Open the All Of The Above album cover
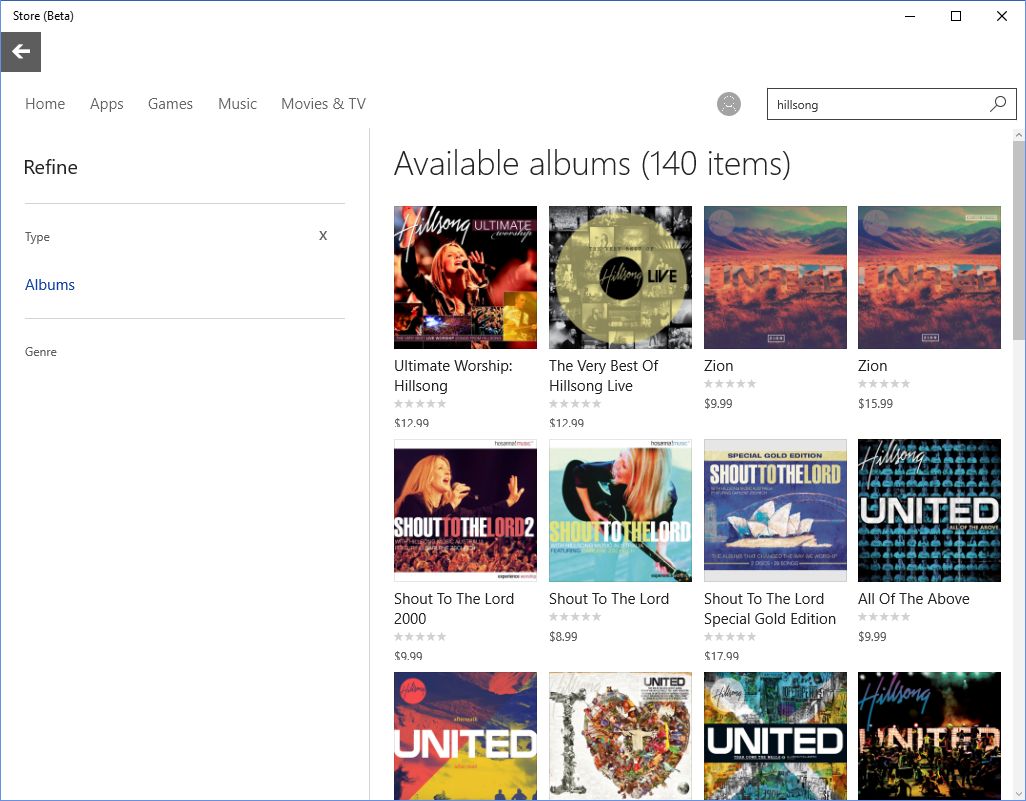 point(929,510)
